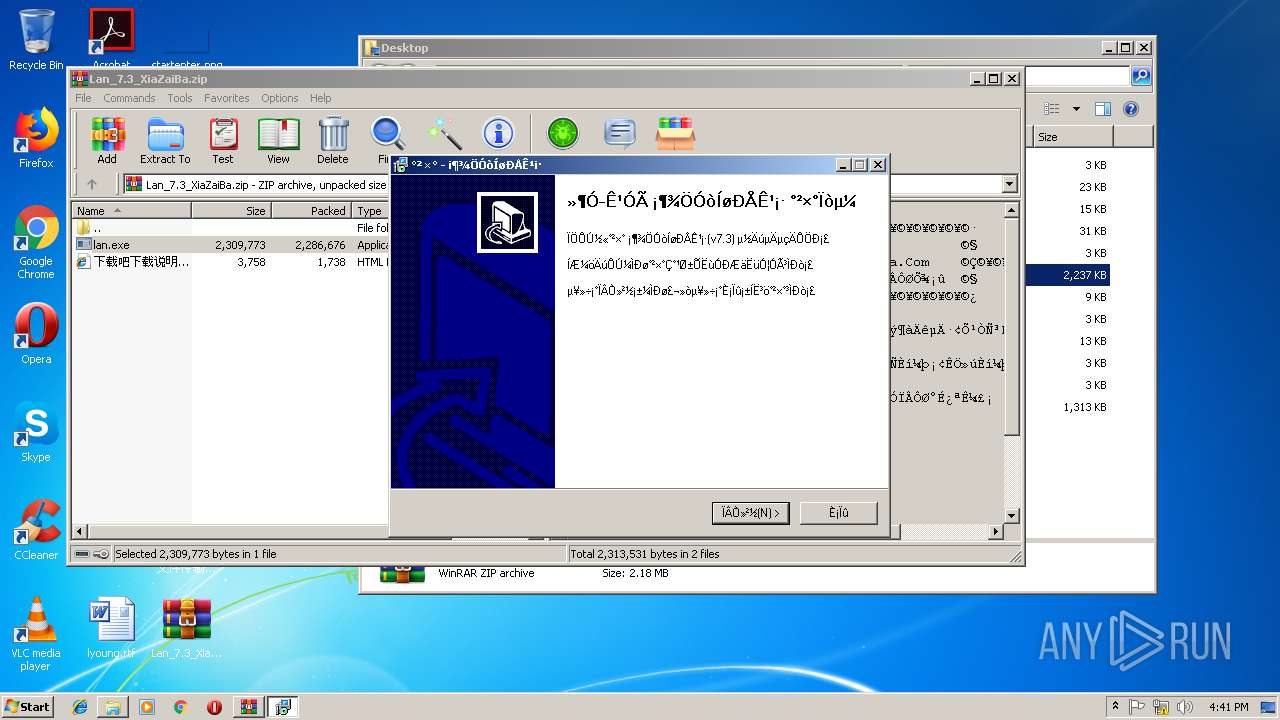Click Internet Explorer taskbar icon
This screenshot has width=1280, height=720.
point(80,707)
